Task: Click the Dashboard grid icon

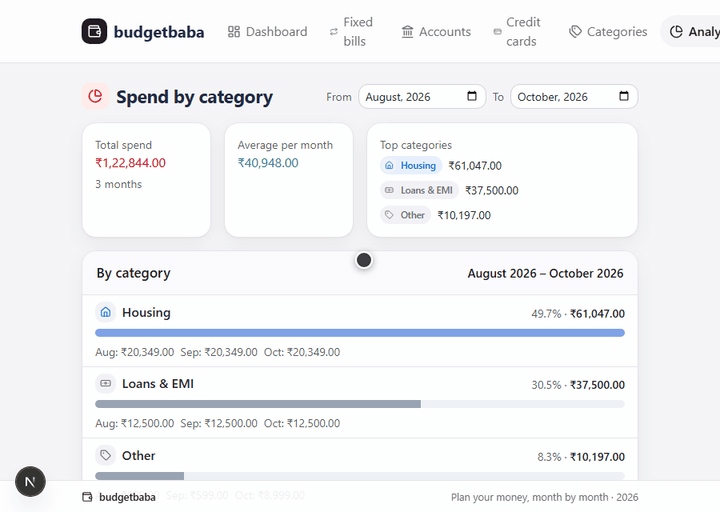Action: [234, 32]
